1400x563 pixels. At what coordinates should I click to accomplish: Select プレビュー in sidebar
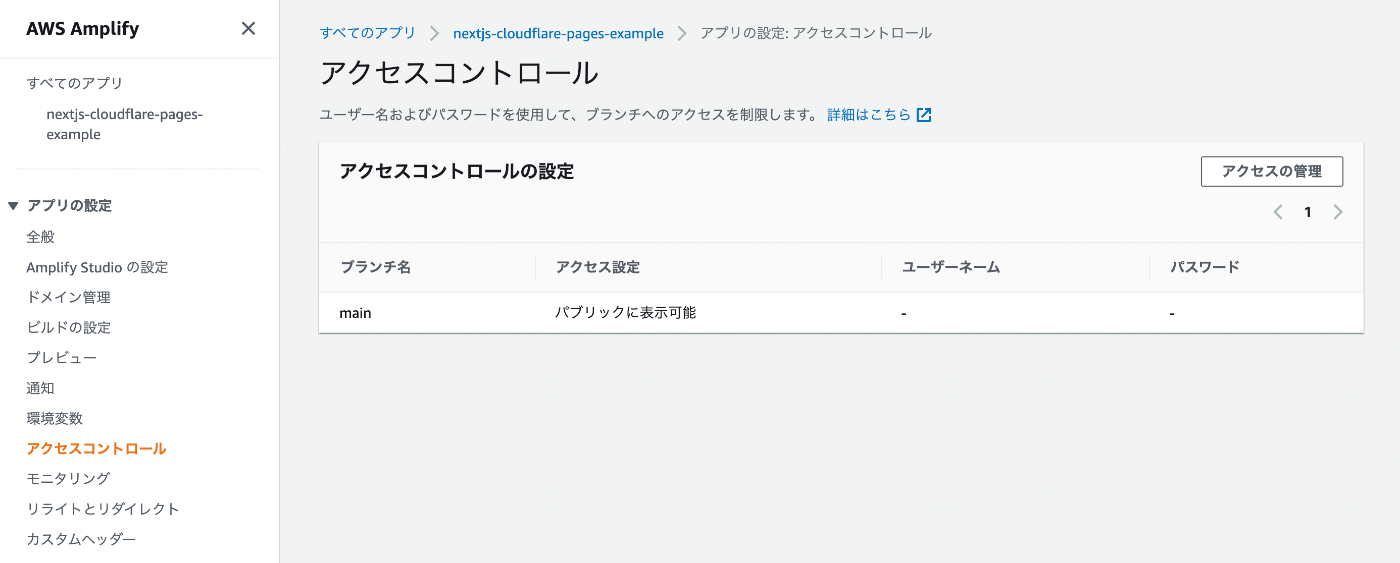tap(62, 357)
